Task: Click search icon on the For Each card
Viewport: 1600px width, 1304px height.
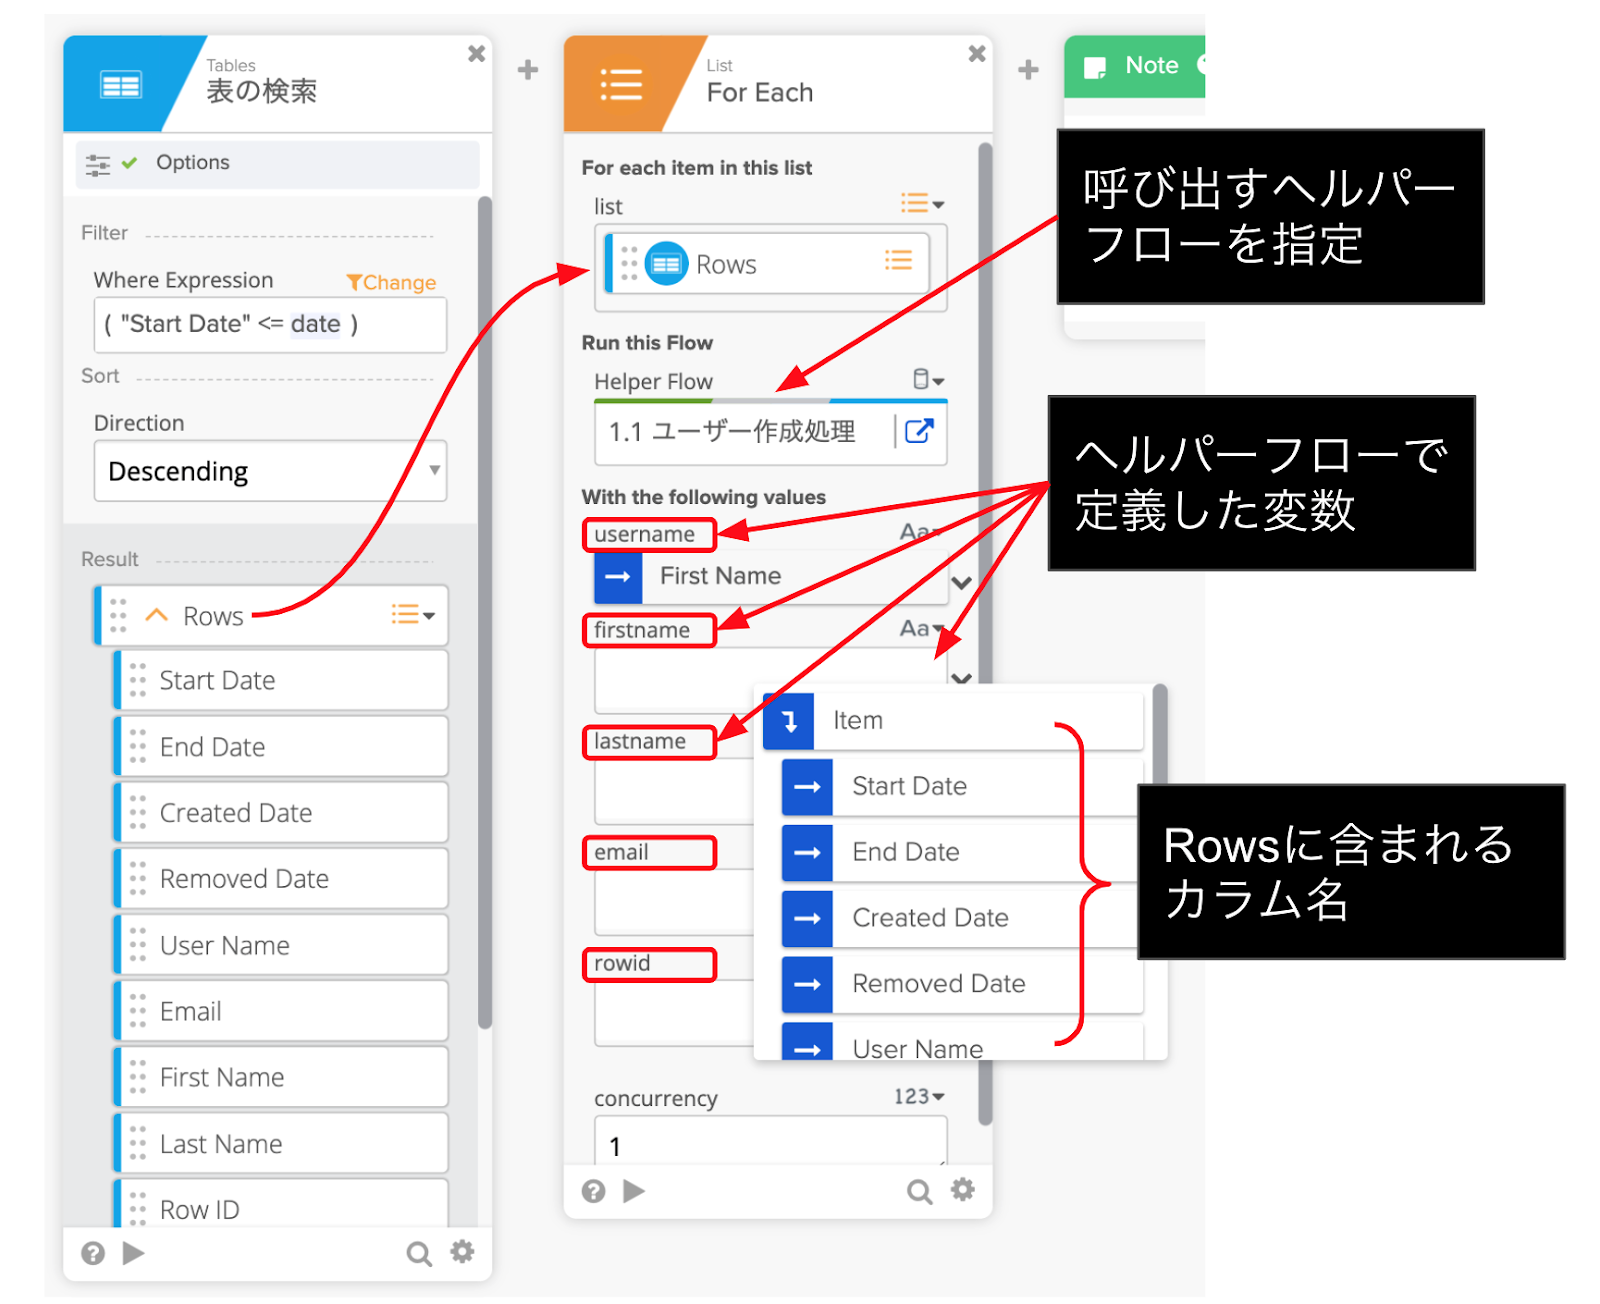Action: (x=918, y=1191)
